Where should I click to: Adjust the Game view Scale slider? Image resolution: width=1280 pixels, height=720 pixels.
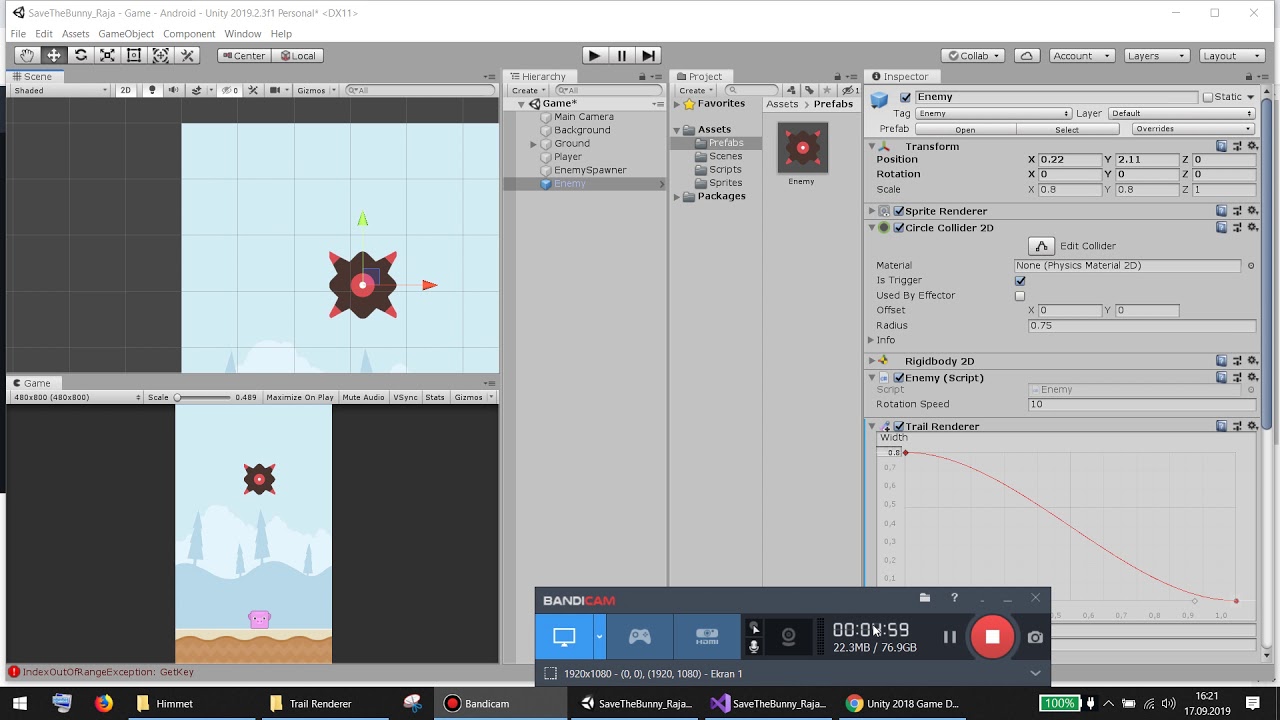coord(202,397)
